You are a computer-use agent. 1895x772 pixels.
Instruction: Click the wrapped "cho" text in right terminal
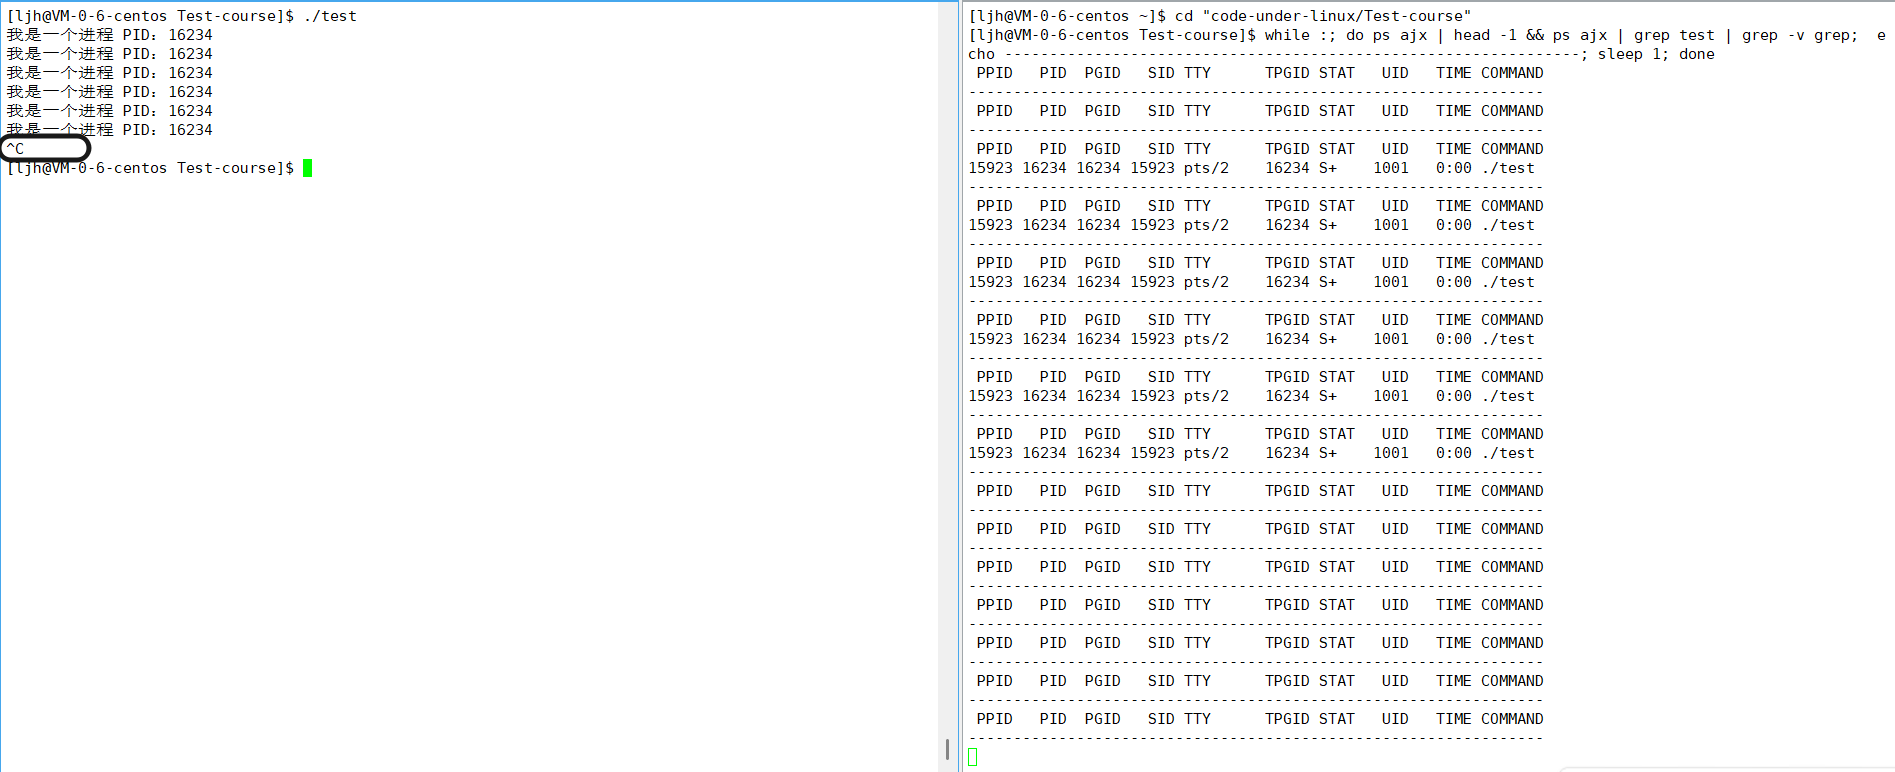tap(981, 54)
